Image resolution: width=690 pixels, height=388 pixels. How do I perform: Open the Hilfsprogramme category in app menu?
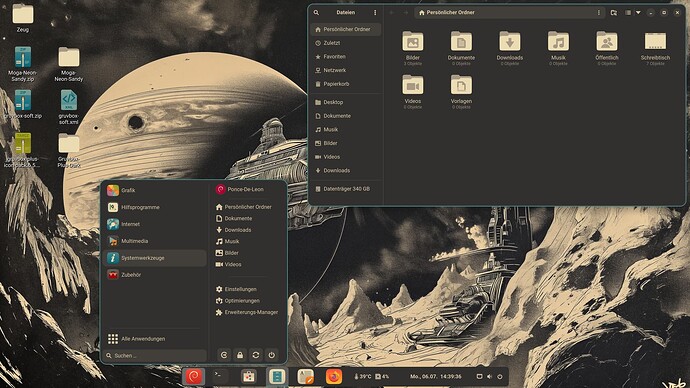[x=155, y=207]
